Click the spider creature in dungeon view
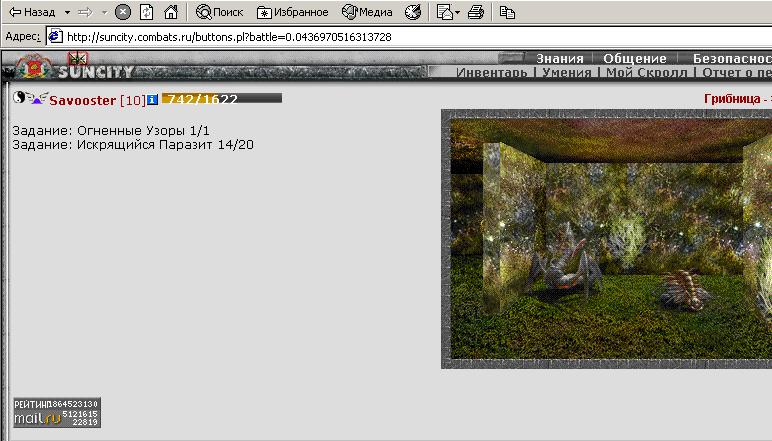This screenshot has height=441, width=772. [565, 268]
